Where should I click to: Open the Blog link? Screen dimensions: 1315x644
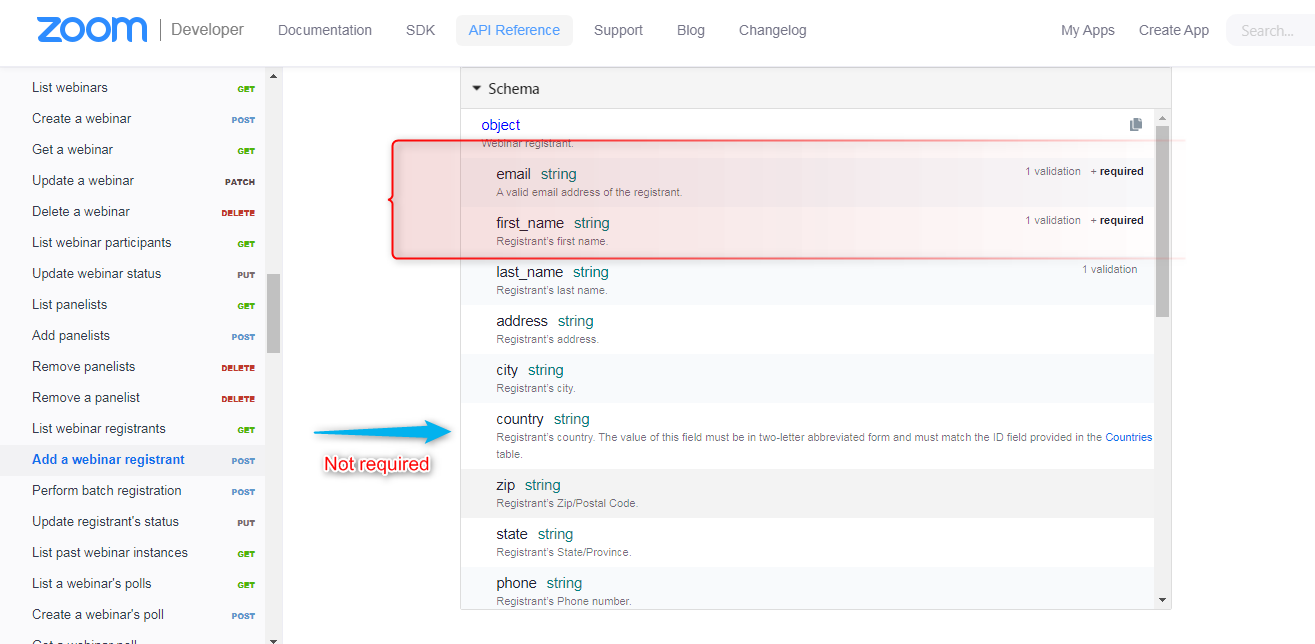(691, 30)
